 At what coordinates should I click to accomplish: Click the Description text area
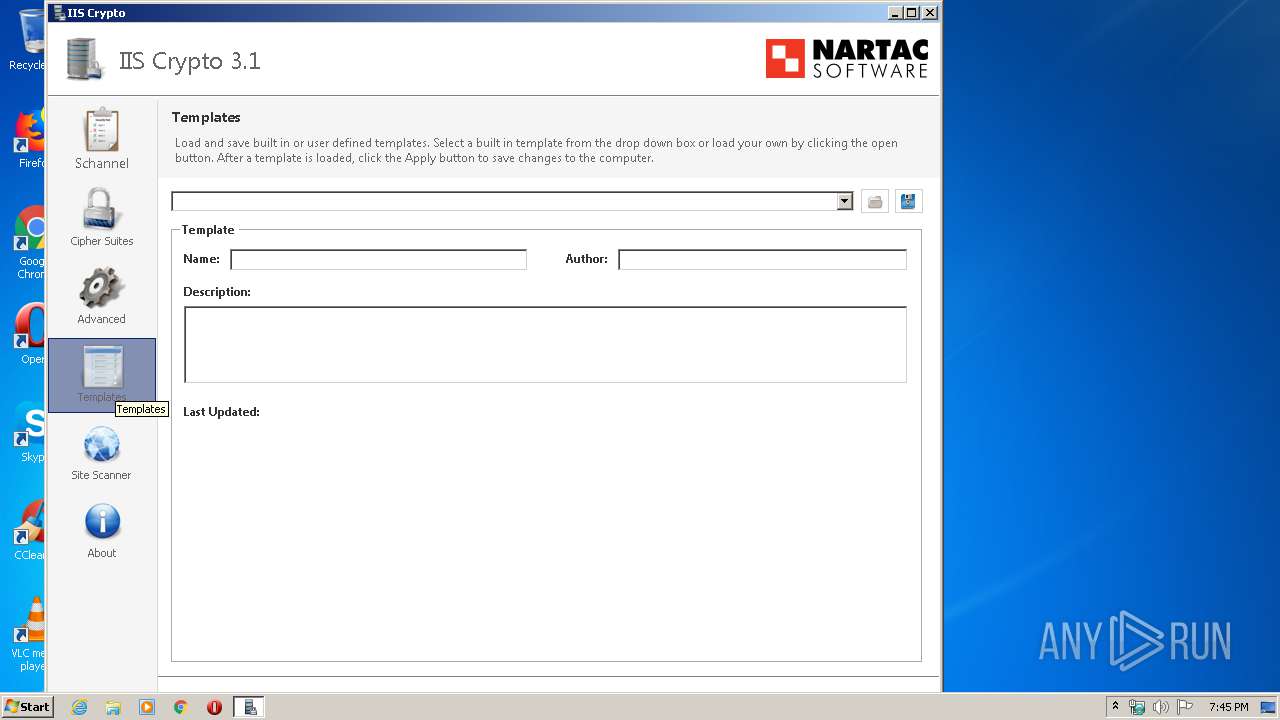click(x=545, y=344)
